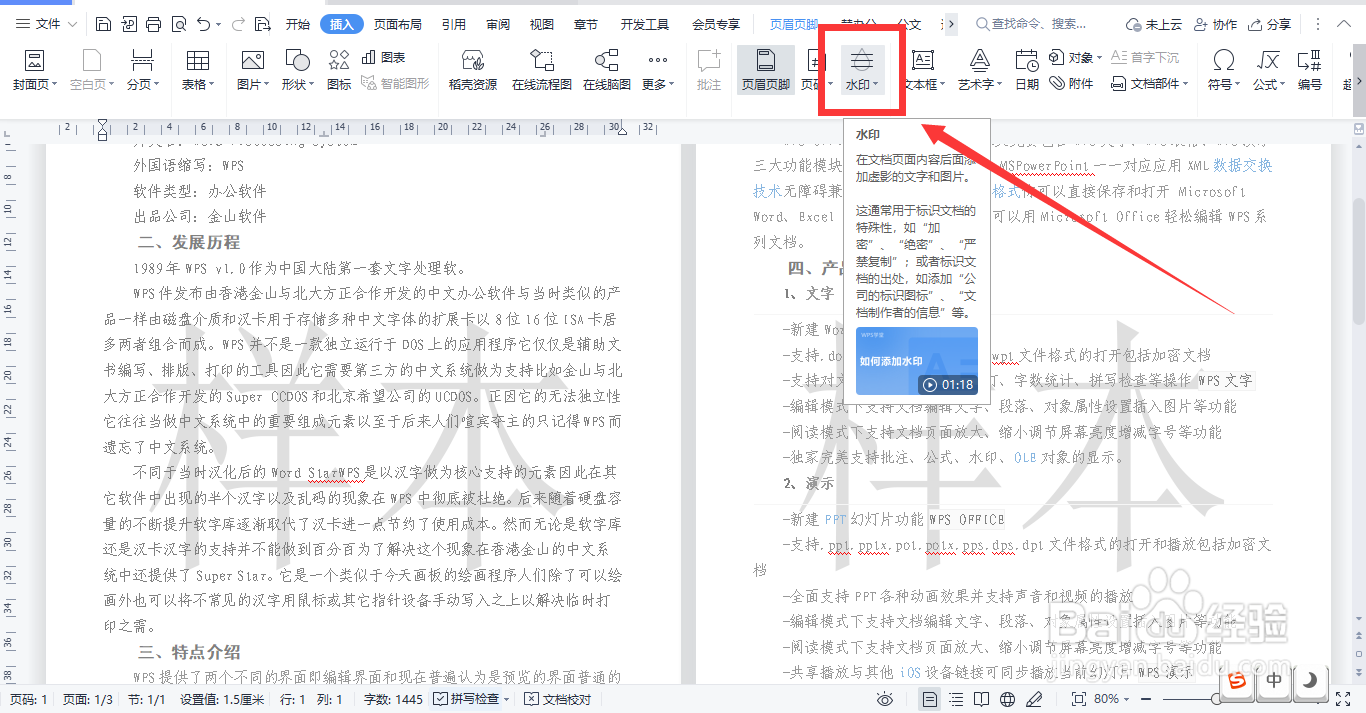The width and height of the screenshot is (1366, 713).
Task: Switch to the 视图 tab
Action: [x=542, y=24]
